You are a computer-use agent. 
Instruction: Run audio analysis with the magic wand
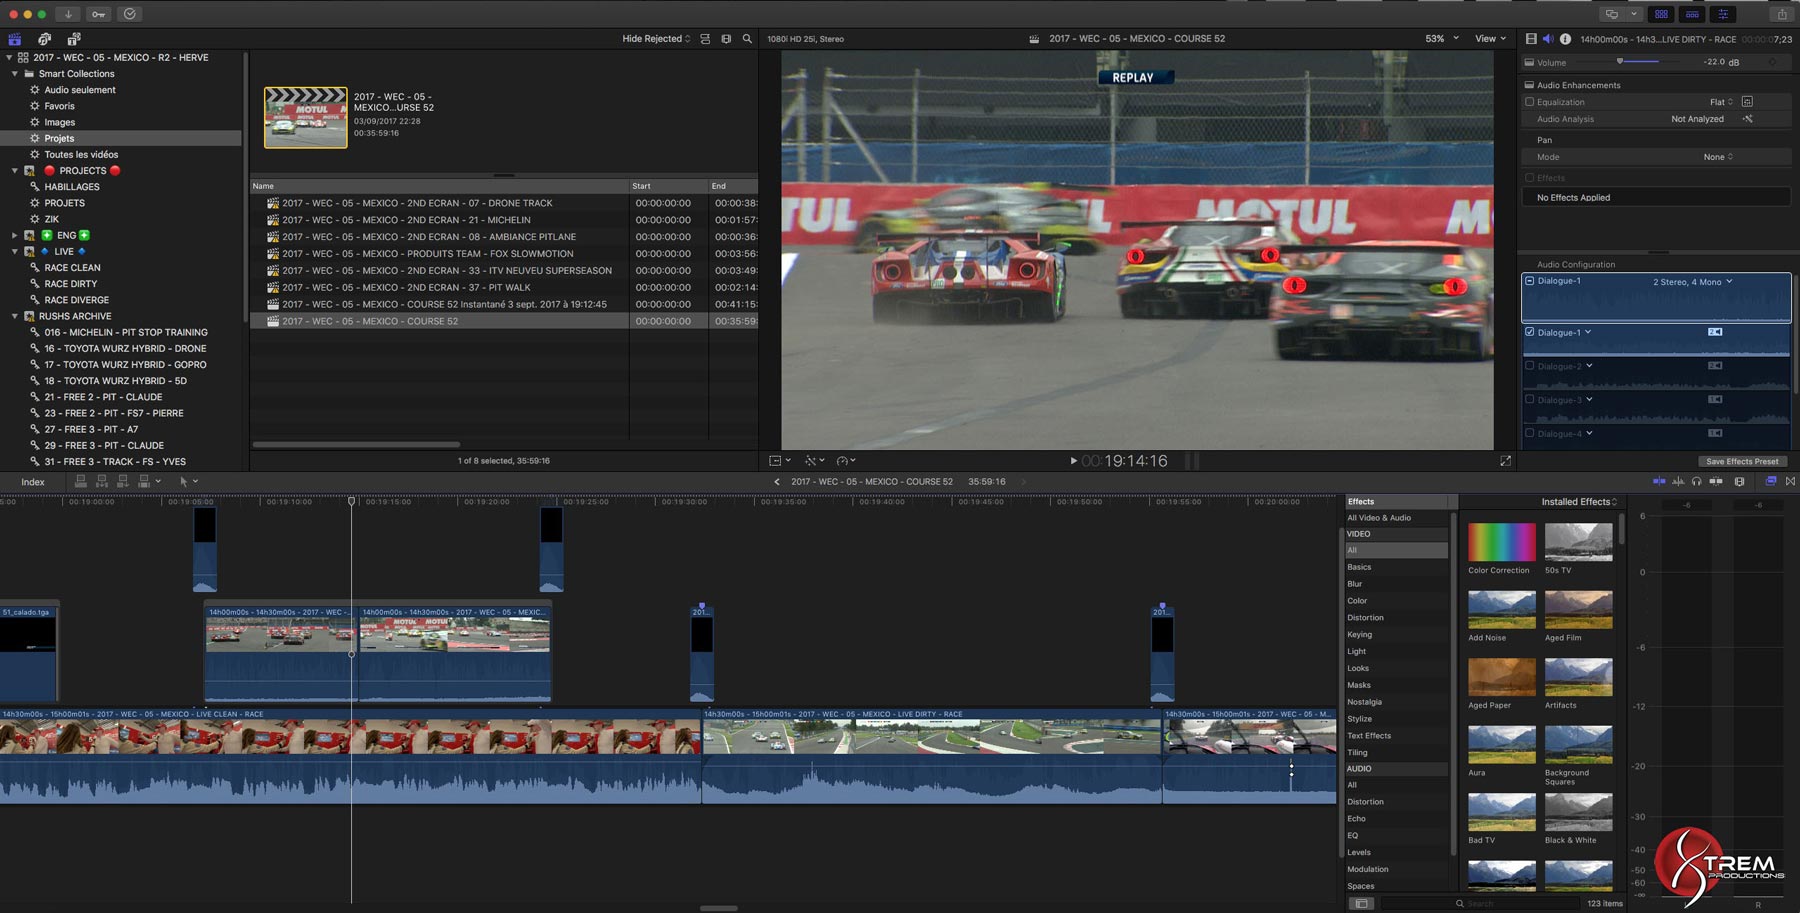tap(1747, 119)
